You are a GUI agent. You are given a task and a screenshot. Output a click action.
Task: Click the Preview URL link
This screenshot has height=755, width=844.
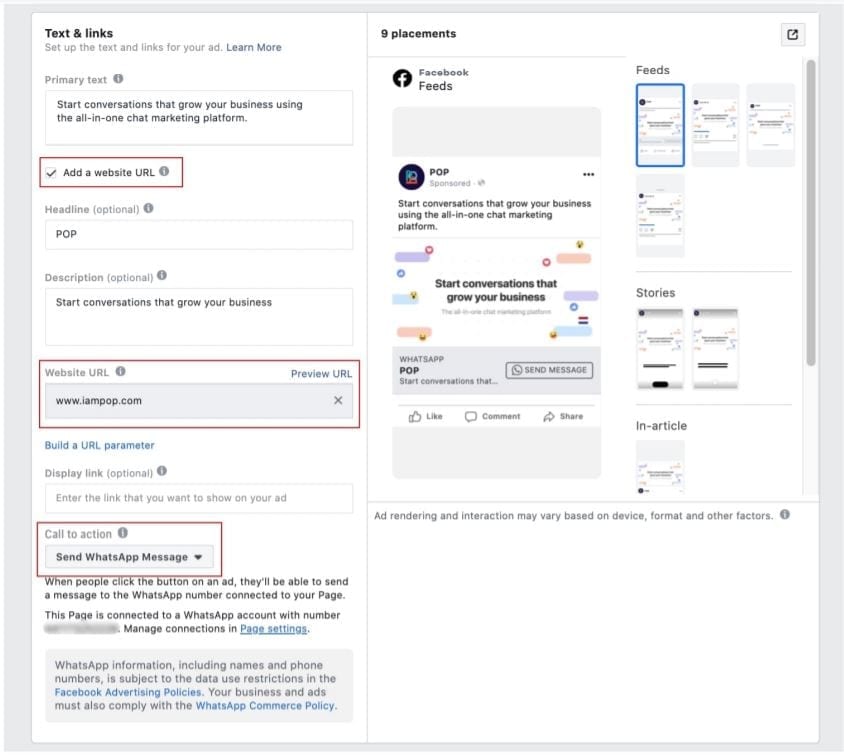(x=321, y=373)
